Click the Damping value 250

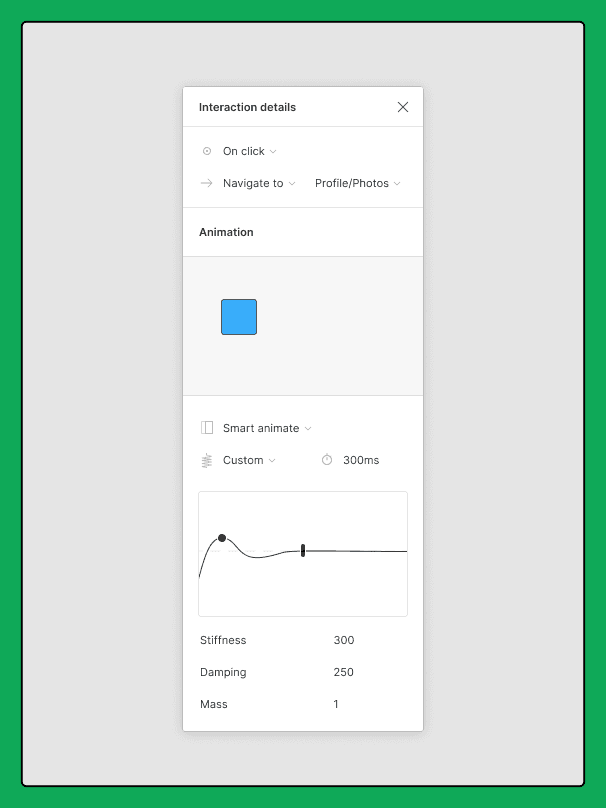coord(343,672)
